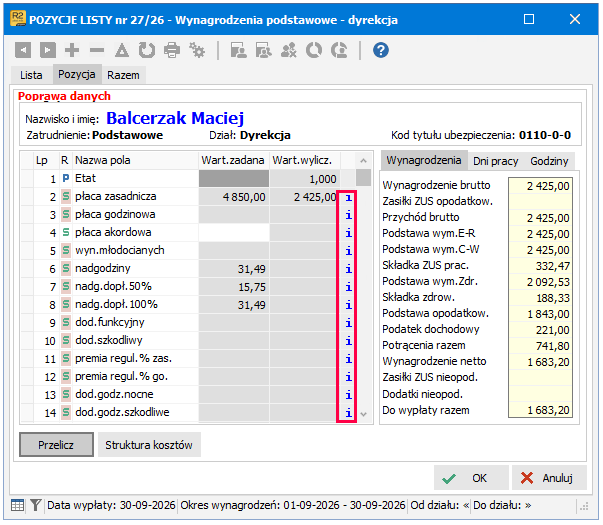Click S type icon in płaca akordowa row
The height and width of the screenshot is (525, 603).
coord(66,232)
